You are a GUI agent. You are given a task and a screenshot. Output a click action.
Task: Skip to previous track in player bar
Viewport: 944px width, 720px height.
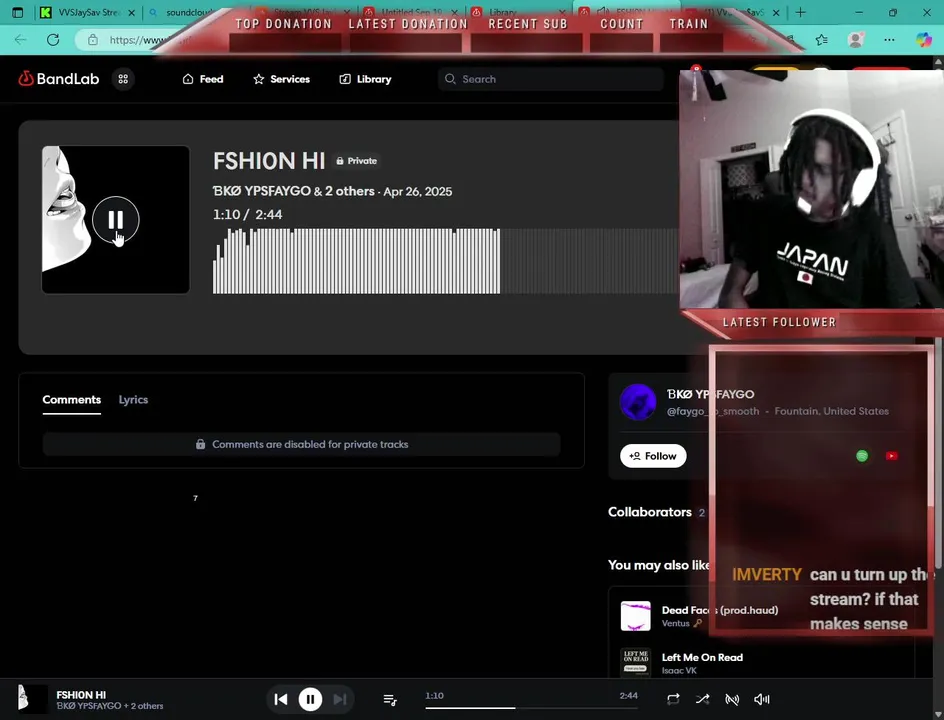[281, 699]
